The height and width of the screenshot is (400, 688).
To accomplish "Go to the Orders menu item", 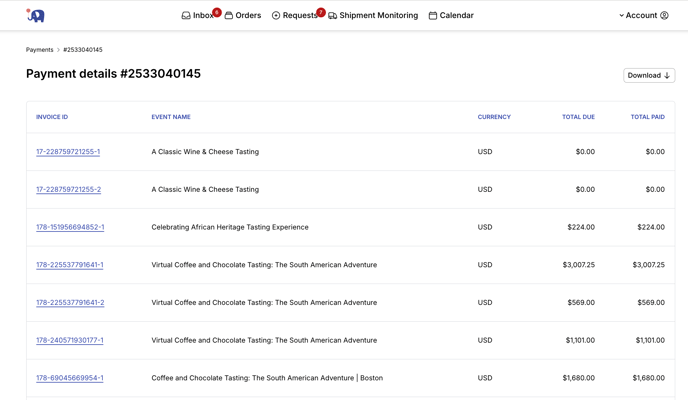I will 248,16.
